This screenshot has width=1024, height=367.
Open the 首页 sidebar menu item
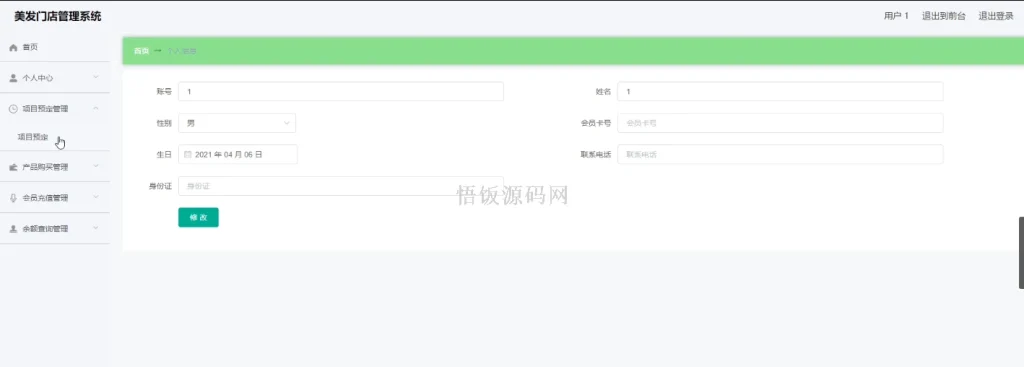click(x=55, y=47)
